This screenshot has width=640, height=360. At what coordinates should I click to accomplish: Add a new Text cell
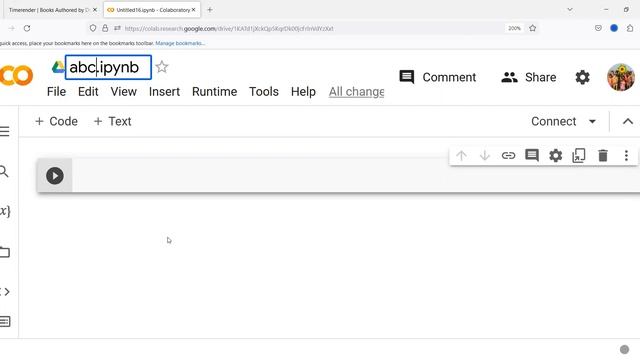tap(113, 121)
